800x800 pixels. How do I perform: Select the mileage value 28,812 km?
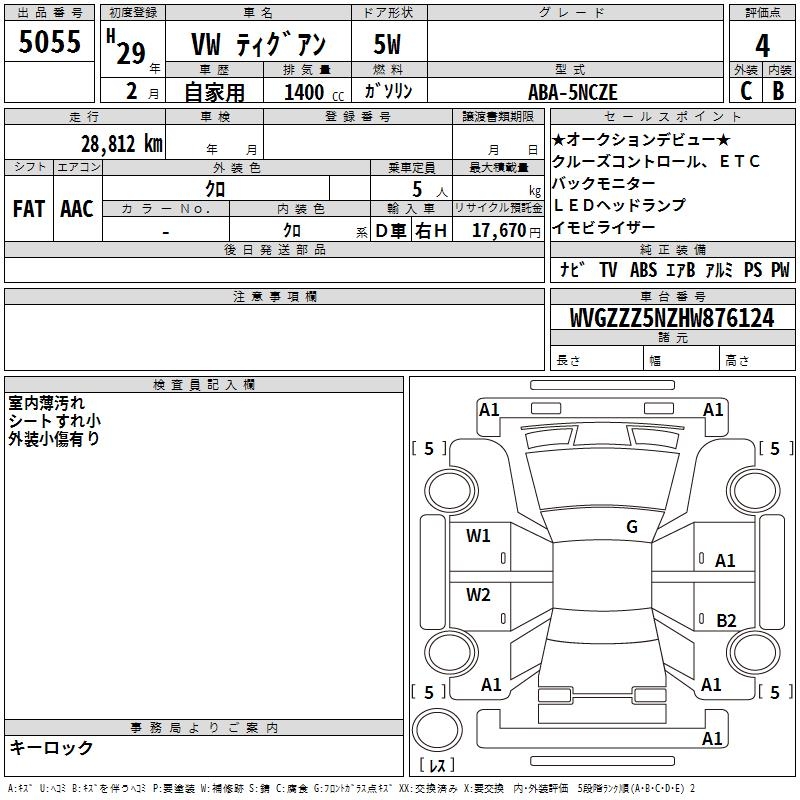pyautogui.click(x=121, y=143)
